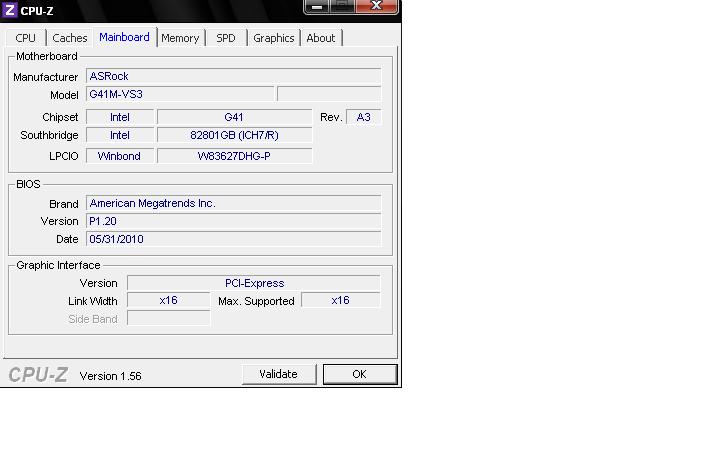Click the Southbridge label
The height and width of the screenshot is (450, 720).
49,135
